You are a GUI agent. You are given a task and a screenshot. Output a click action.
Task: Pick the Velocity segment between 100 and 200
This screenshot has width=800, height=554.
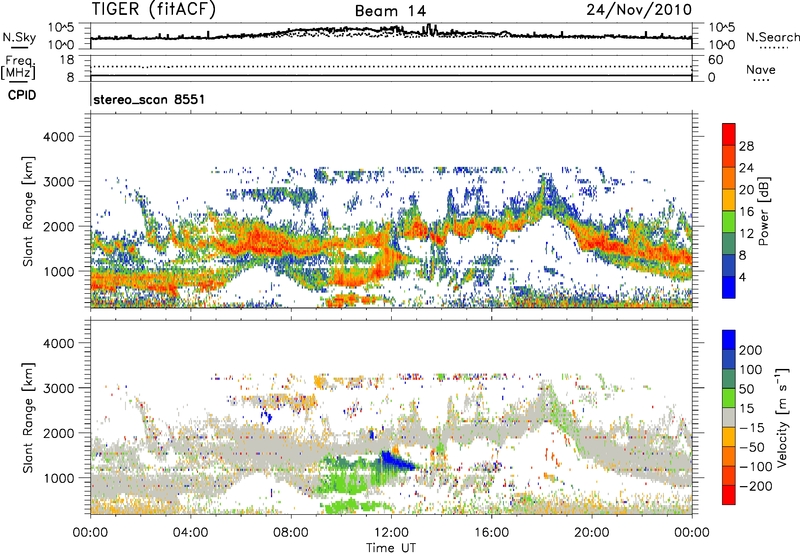click(729, 359)
